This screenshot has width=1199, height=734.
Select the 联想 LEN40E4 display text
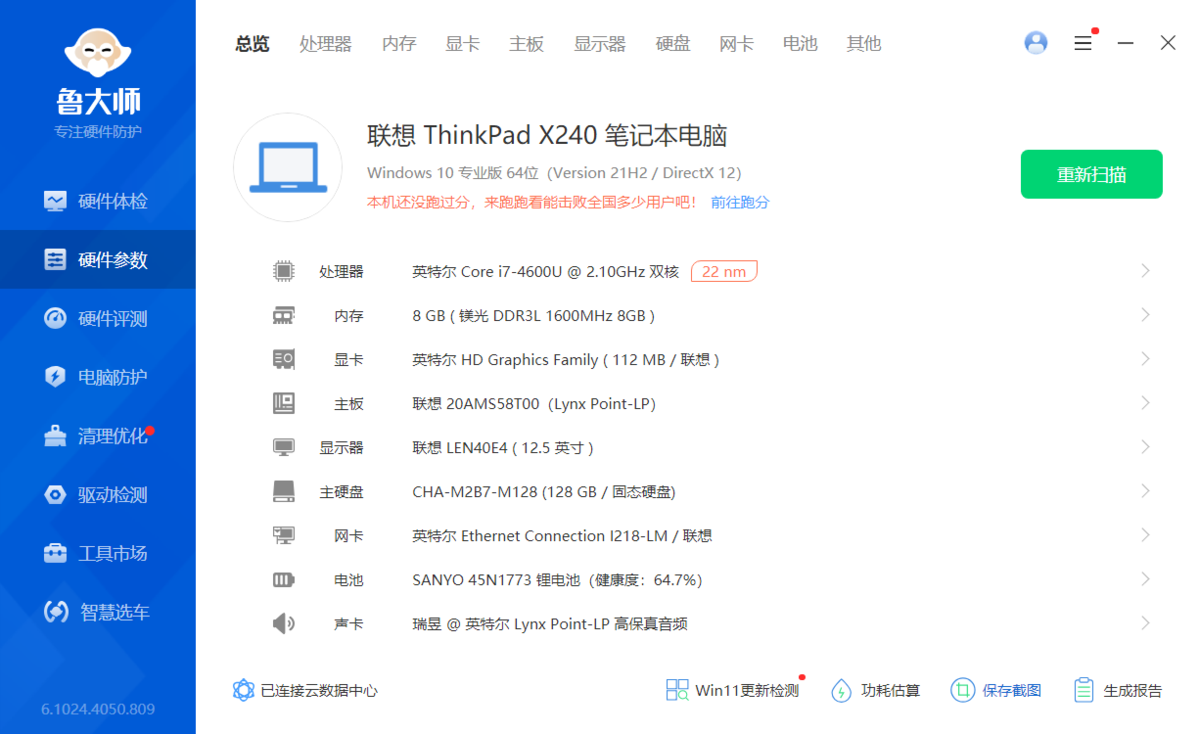click(x=502, y=447)
